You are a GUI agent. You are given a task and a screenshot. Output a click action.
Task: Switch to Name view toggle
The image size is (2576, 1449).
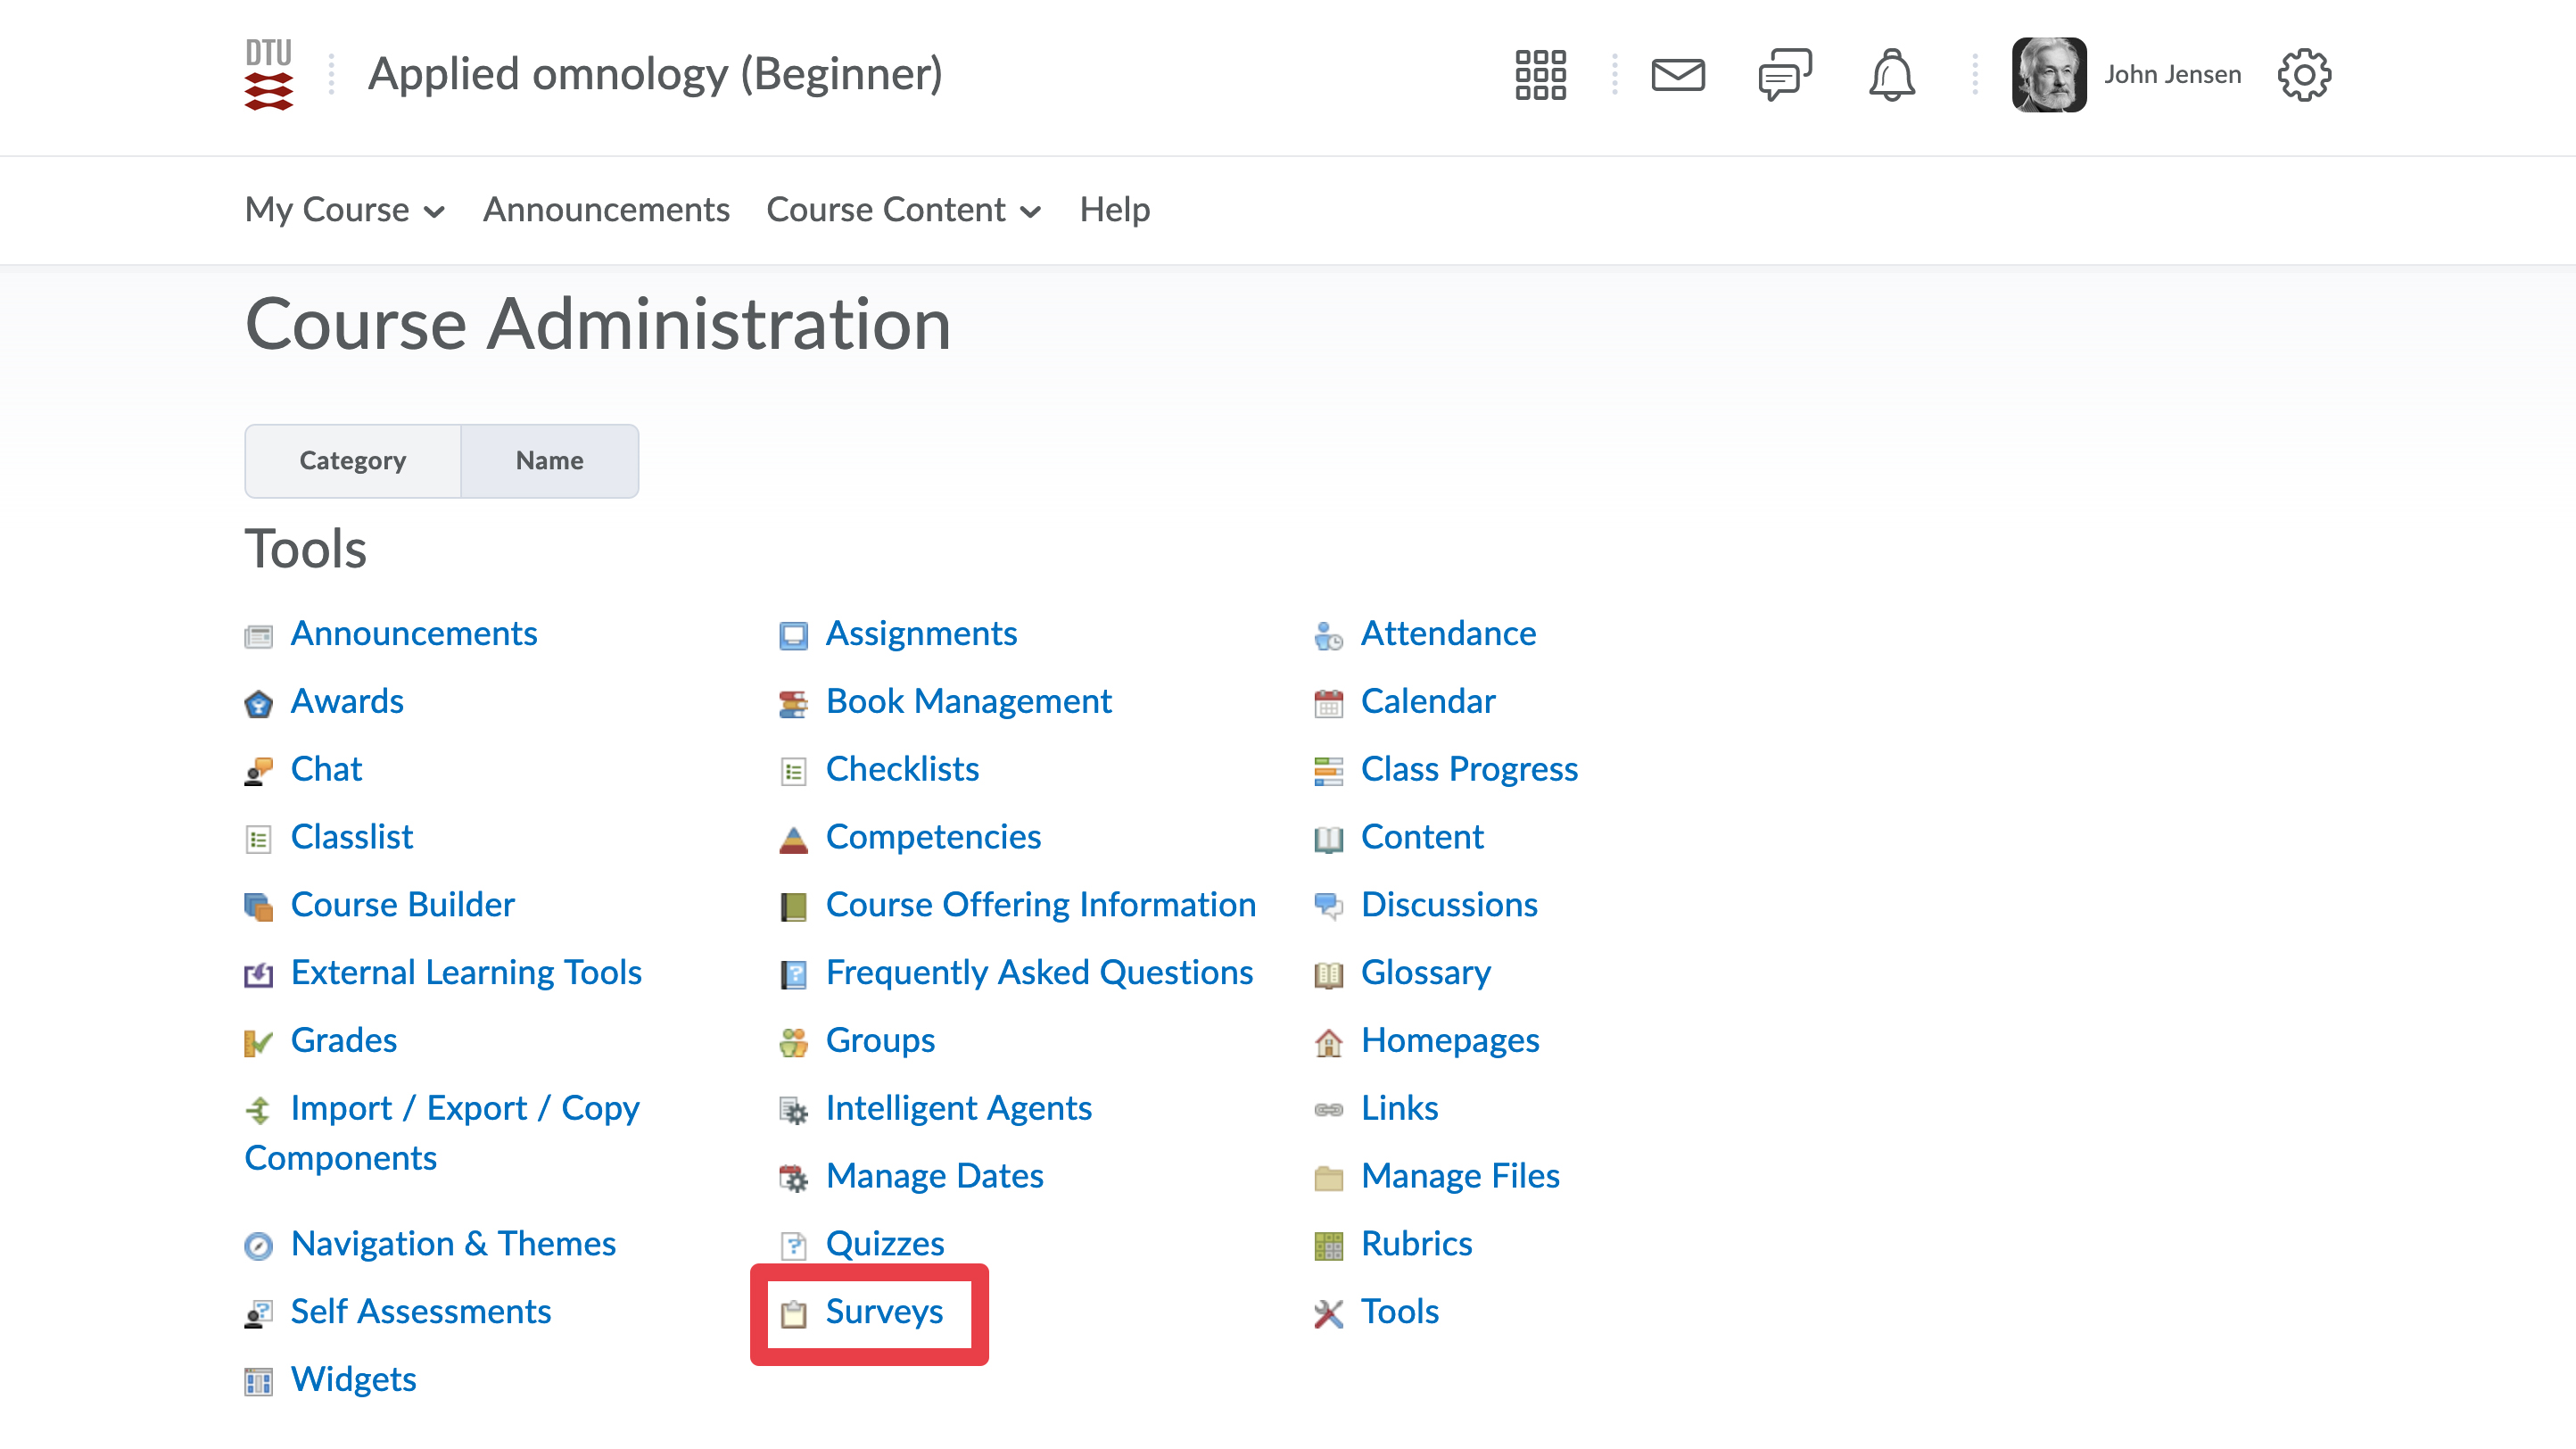(549, 460)
